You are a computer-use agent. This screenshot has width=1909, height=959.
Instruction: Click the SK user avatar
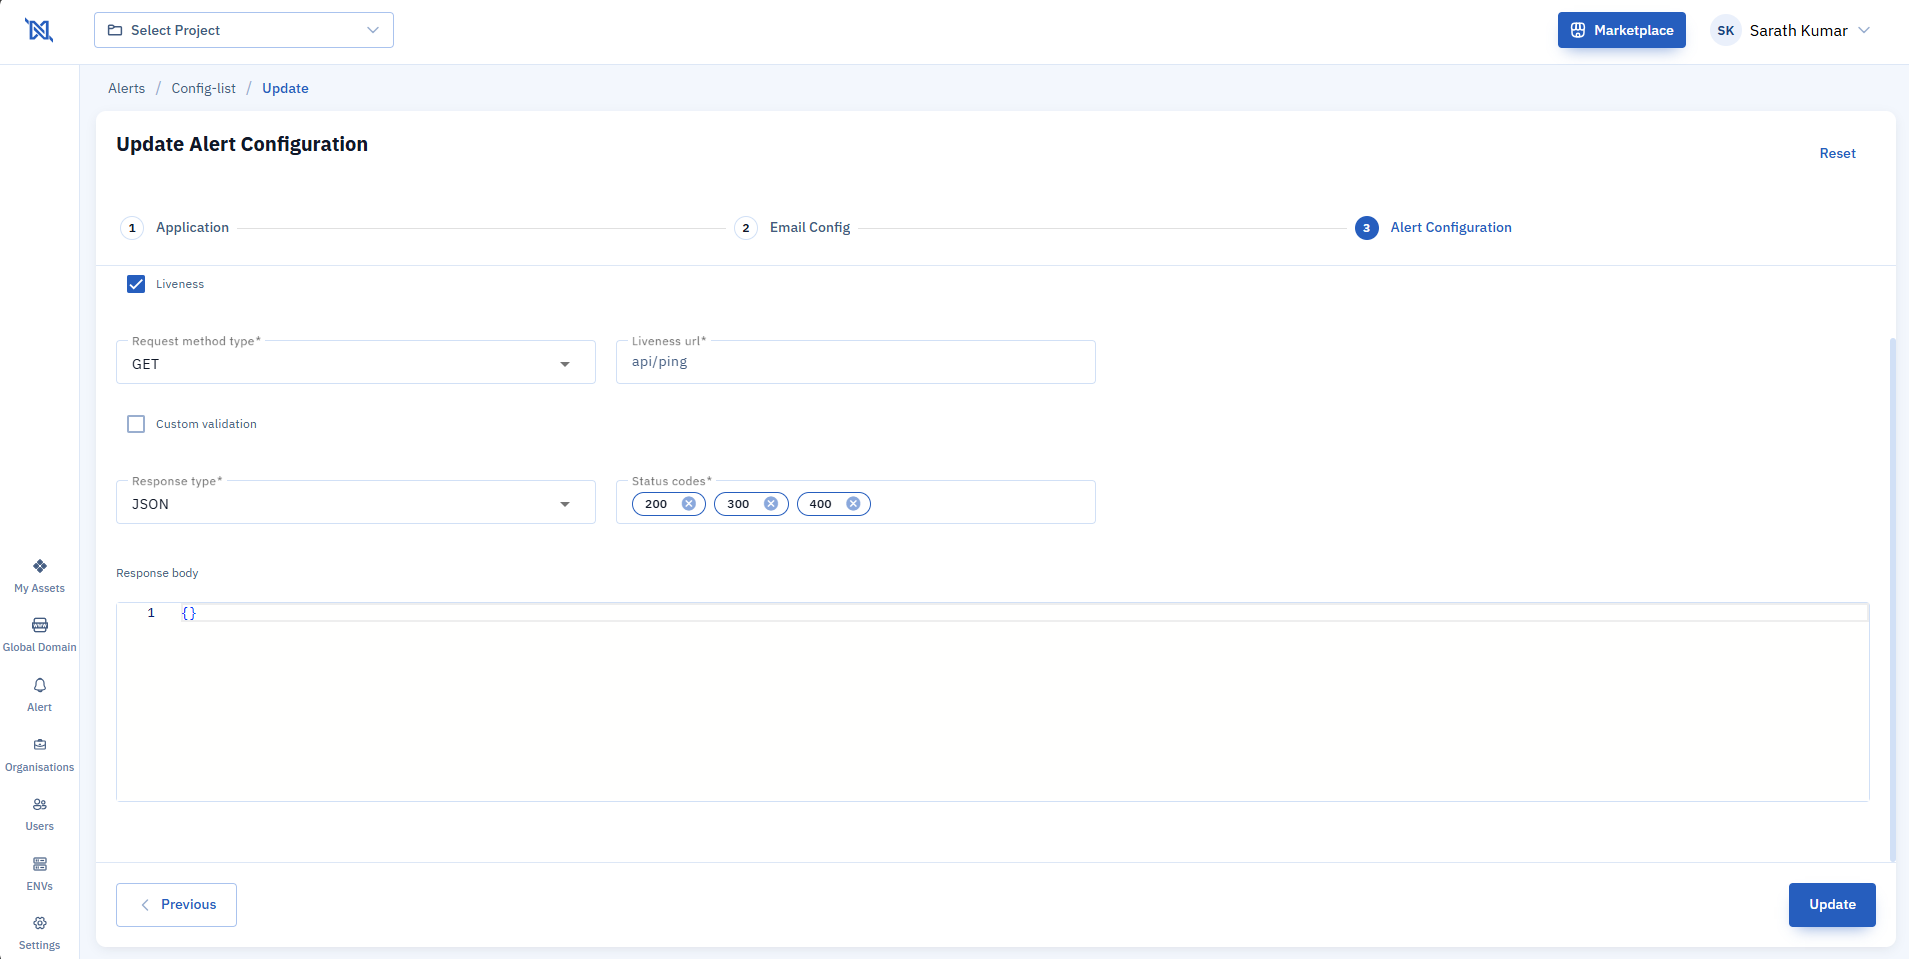[1726, 31]
